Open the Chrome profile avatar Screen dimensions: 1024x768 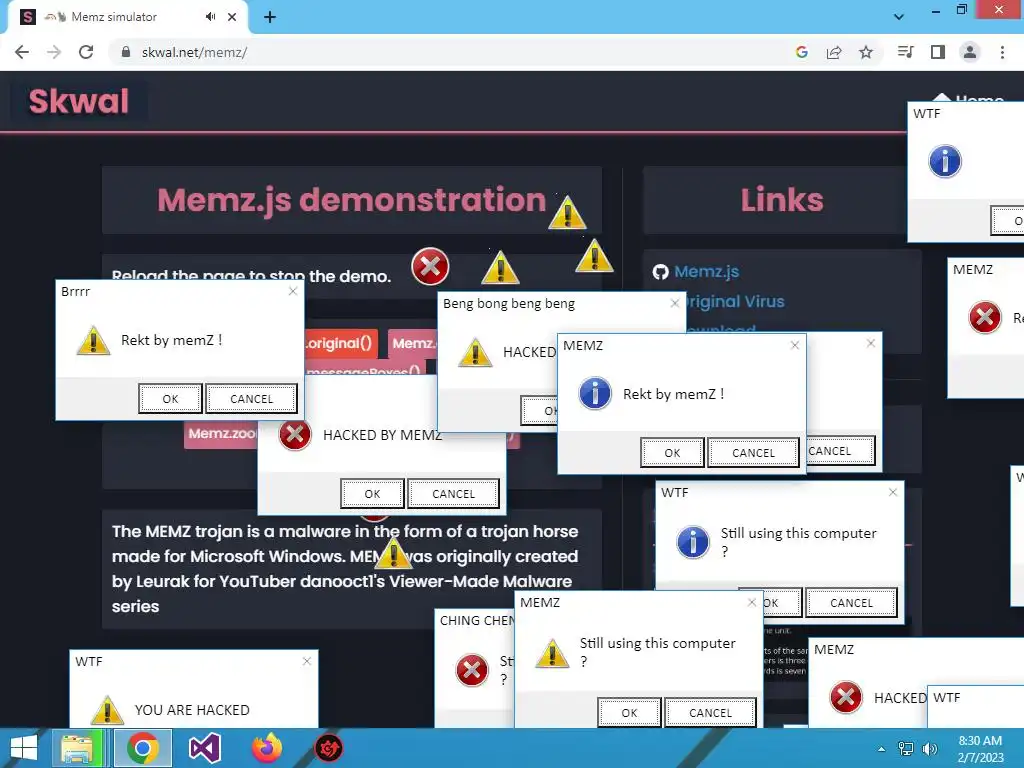click(x=970, y=52)
